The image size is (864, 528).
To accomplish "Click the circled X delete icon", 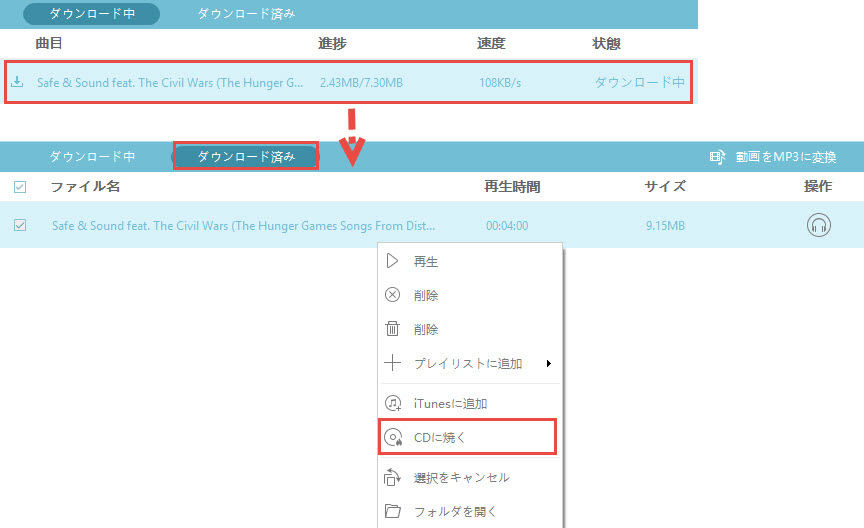I will [x=392, y=295].
